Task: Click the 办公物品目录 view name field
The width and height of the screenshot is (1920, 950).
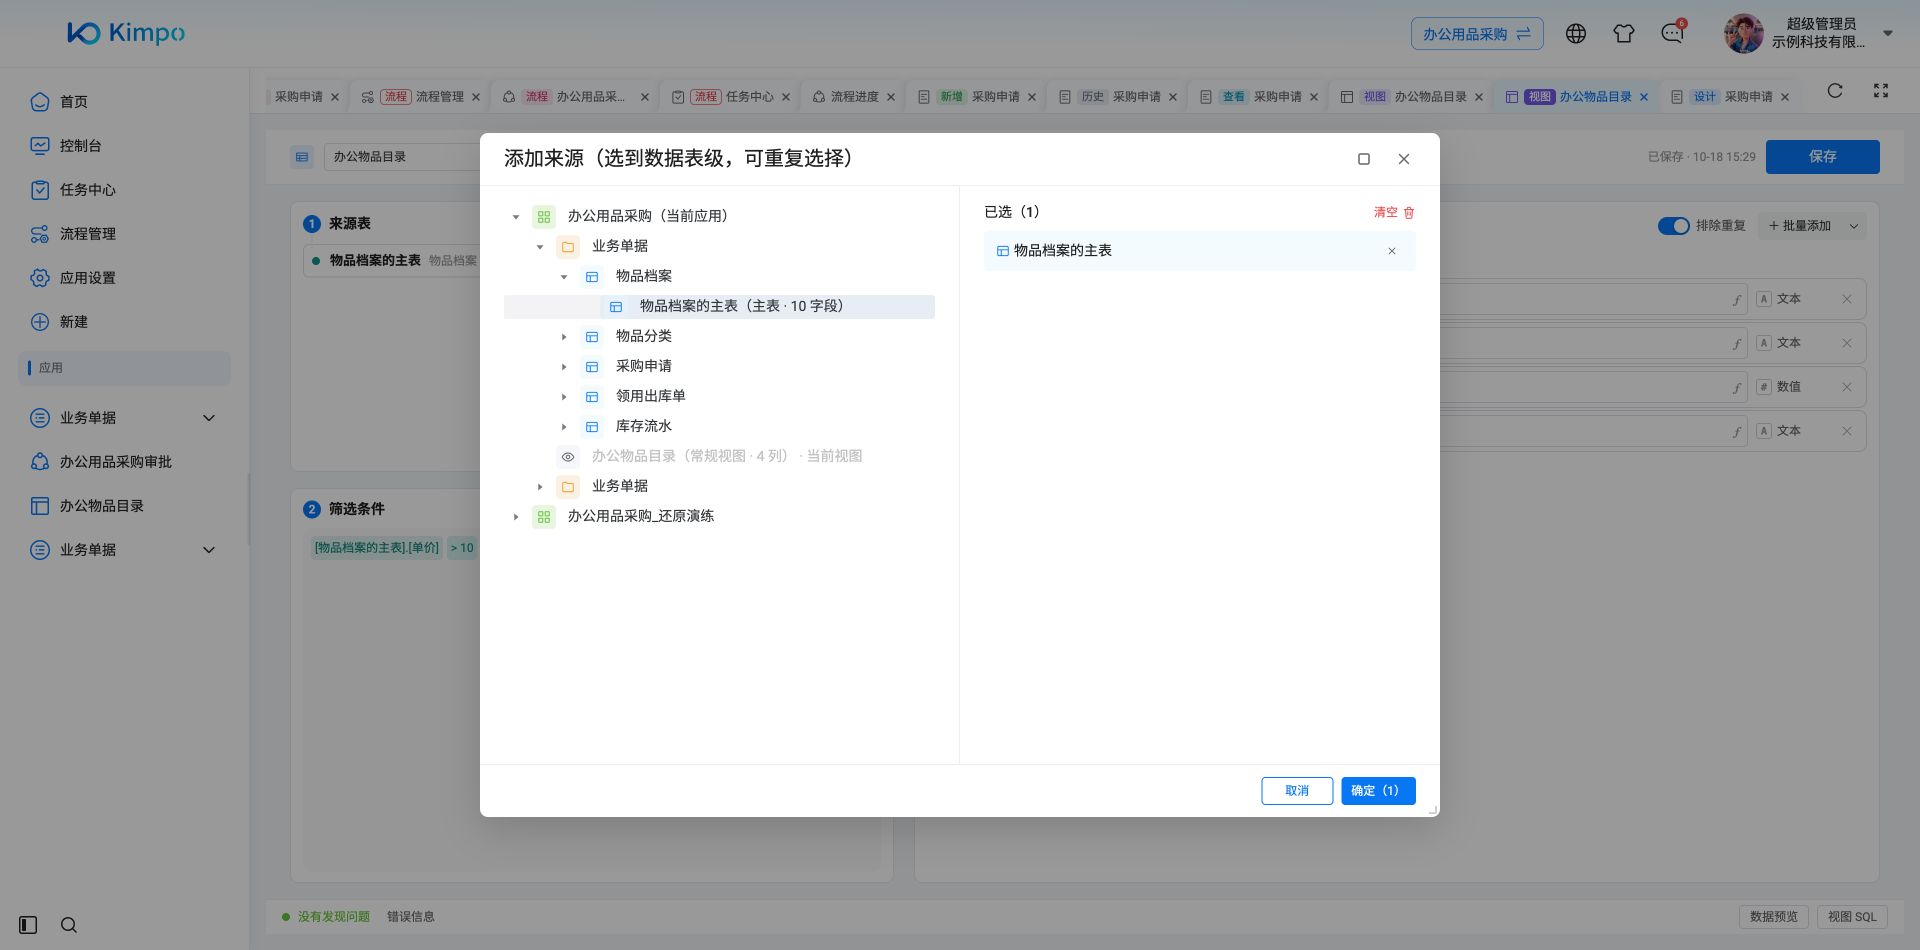Action: click(x=400, y=157)
